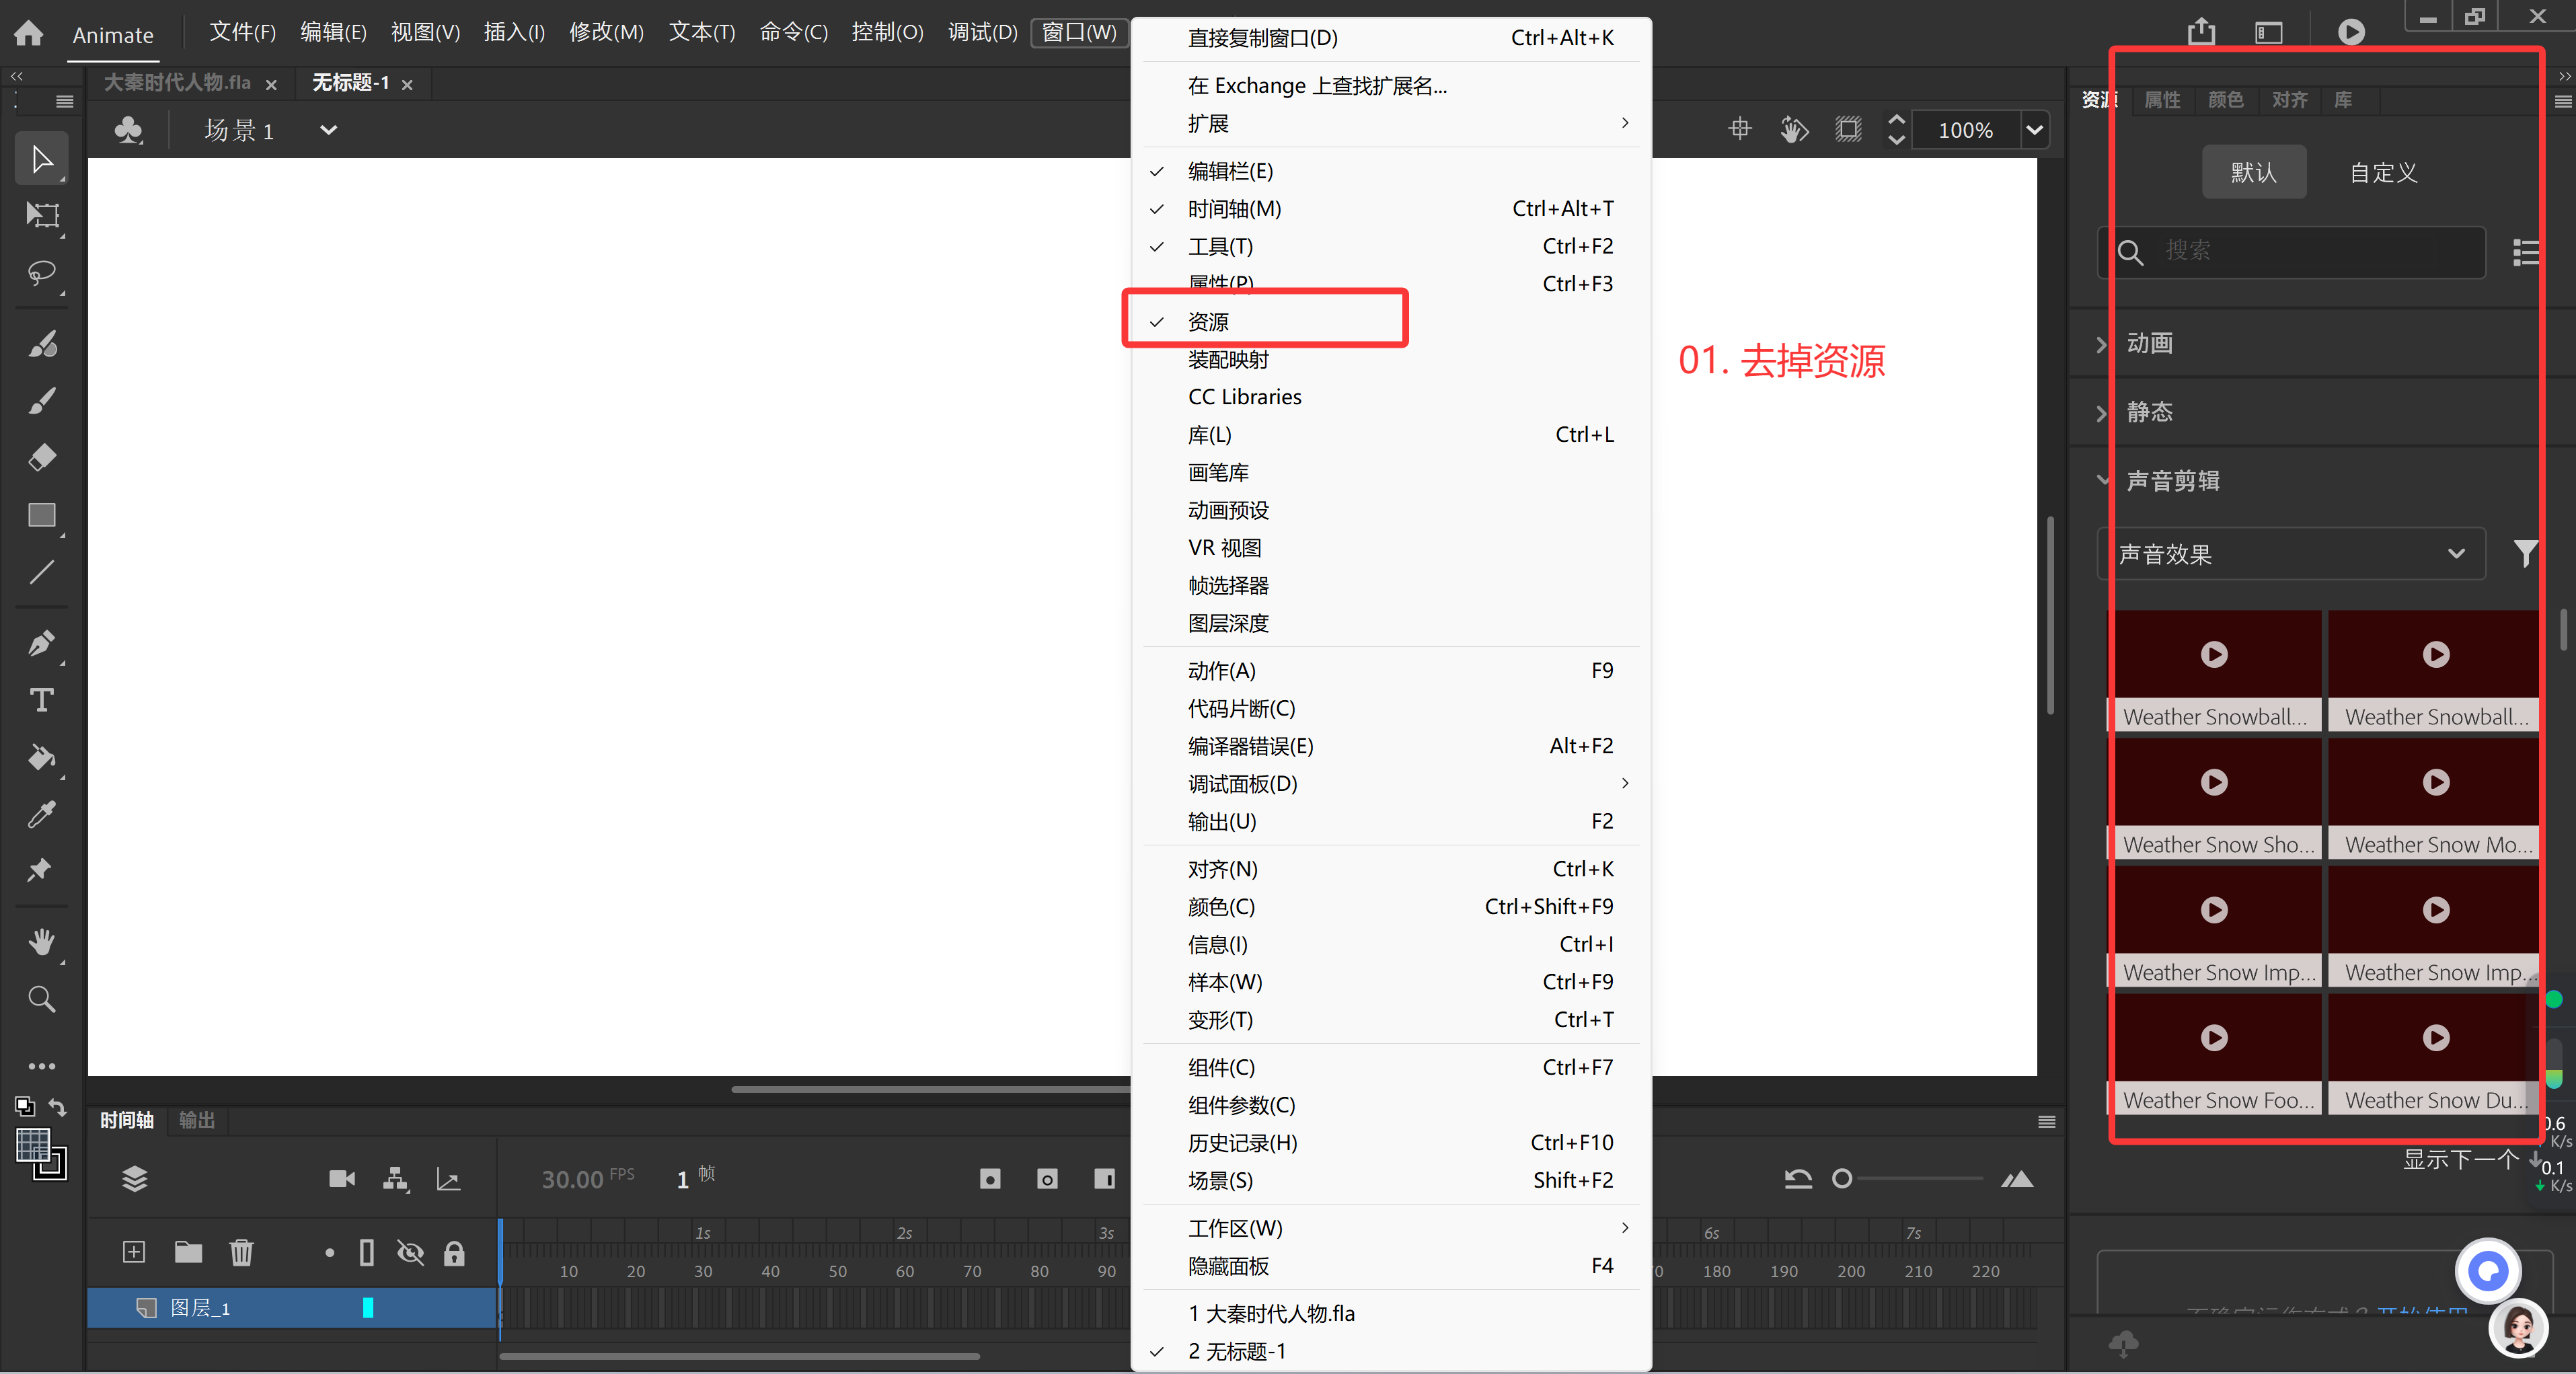This screenshot has height=1374, width=2576.
Task: Select the Free Transform tool
Action: (x=42, y=215)
